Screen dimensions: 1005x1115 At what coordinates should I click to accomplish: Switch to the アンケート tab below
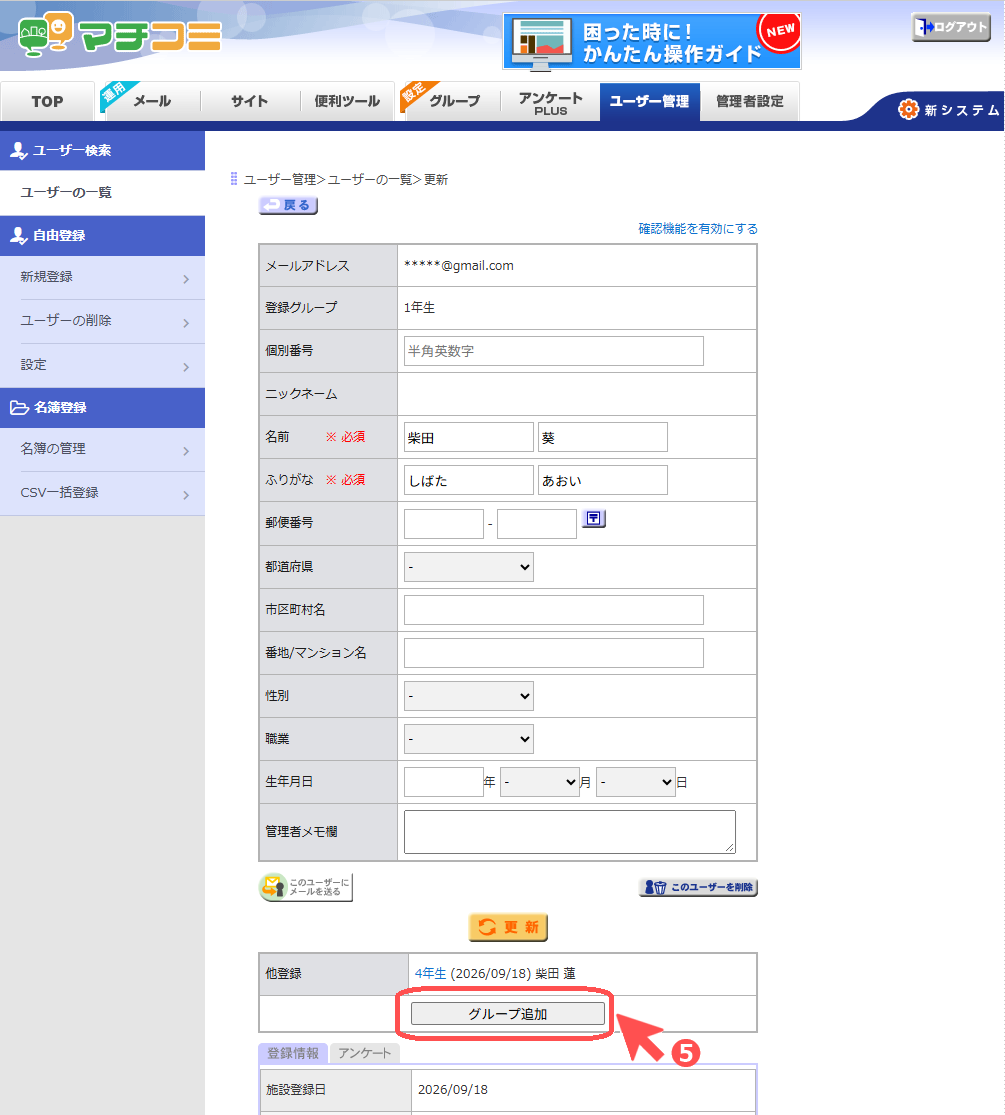click(364, 1053)
